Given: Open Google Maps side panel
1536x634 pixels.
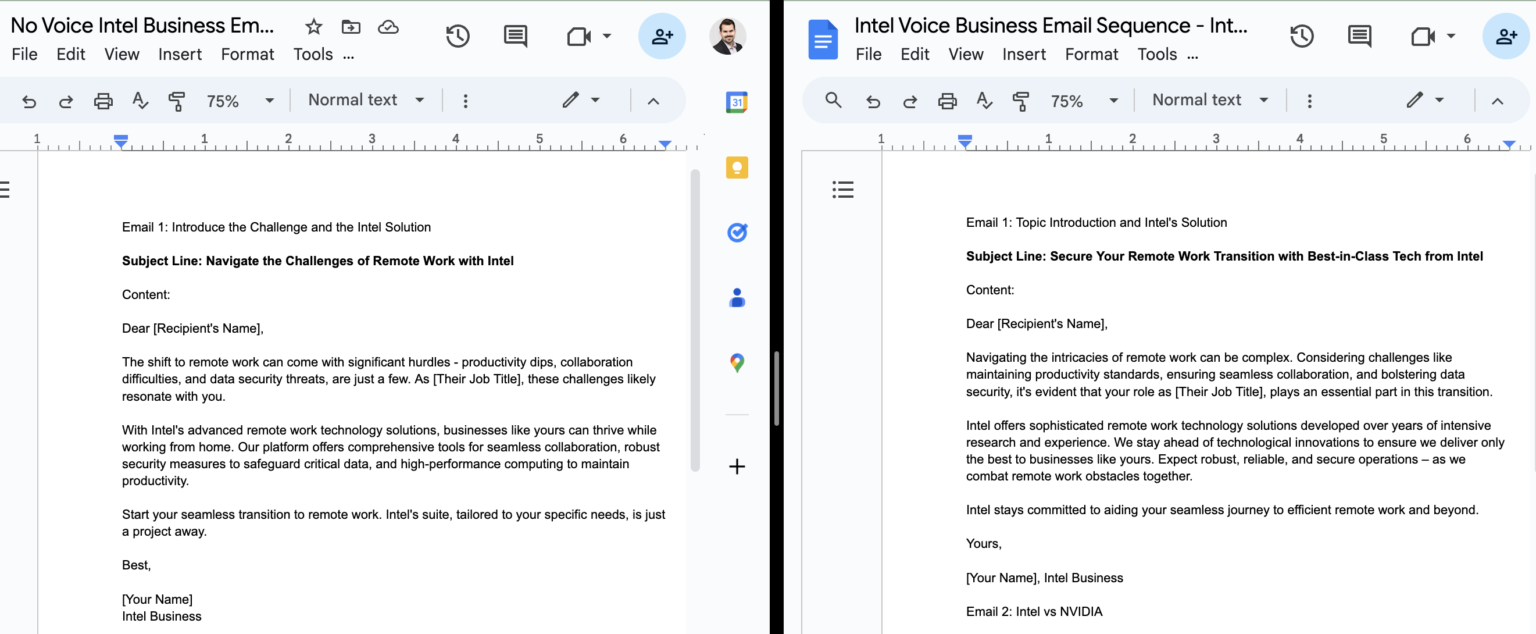Looking at the screenshot, I should tap(737, 362).
